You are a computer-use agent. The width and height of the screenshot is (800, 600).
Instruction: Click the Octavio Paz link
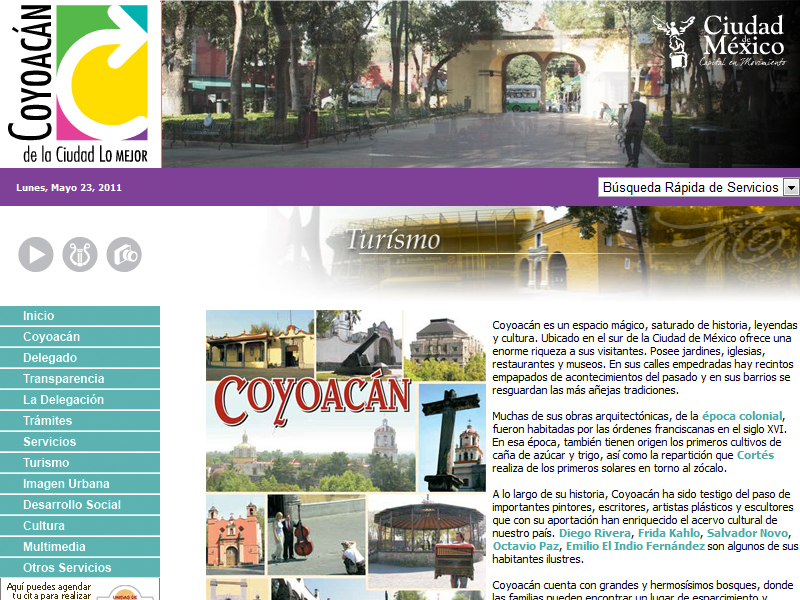point(525,546)
